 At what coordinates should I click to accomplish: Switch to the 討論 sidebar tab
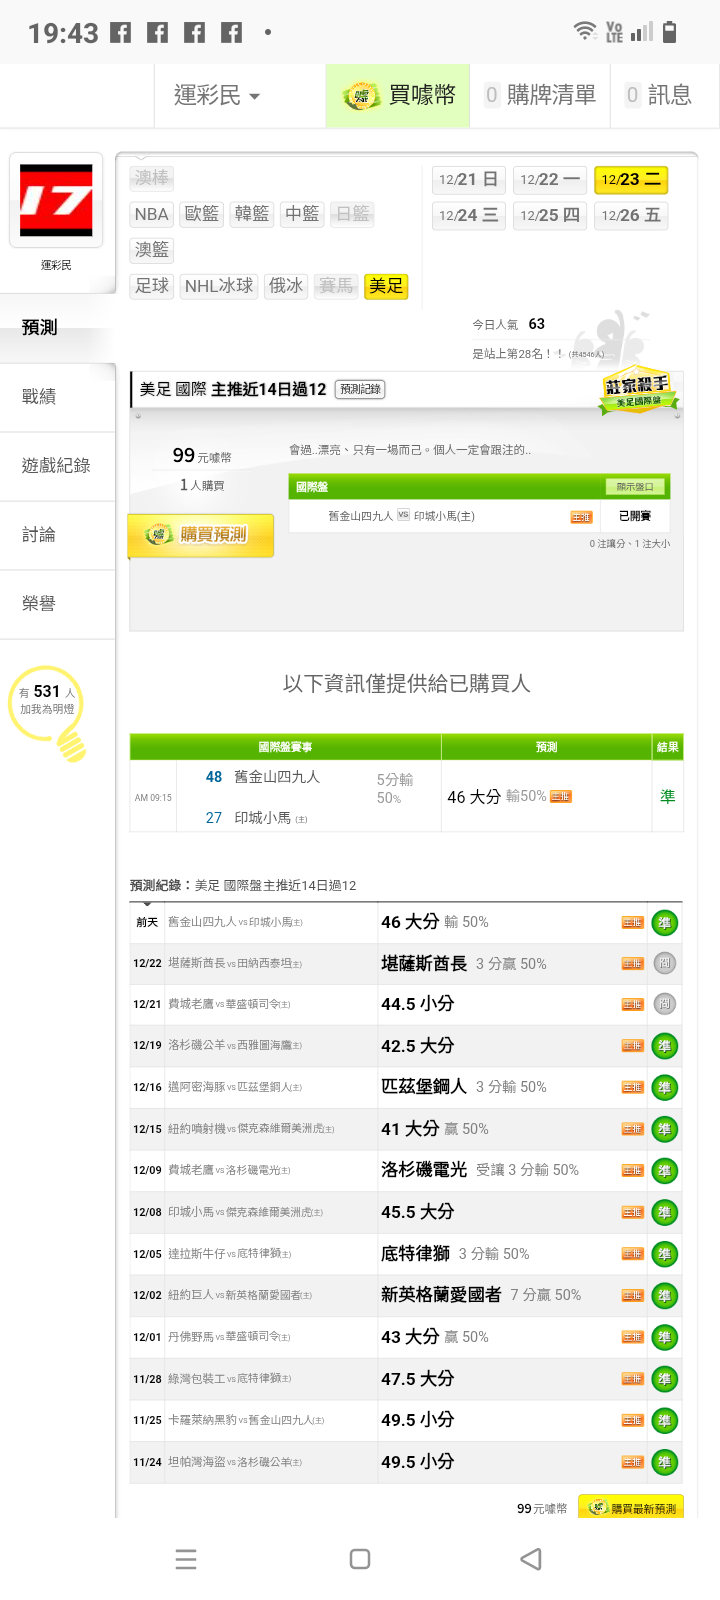(x=39, y=535)
